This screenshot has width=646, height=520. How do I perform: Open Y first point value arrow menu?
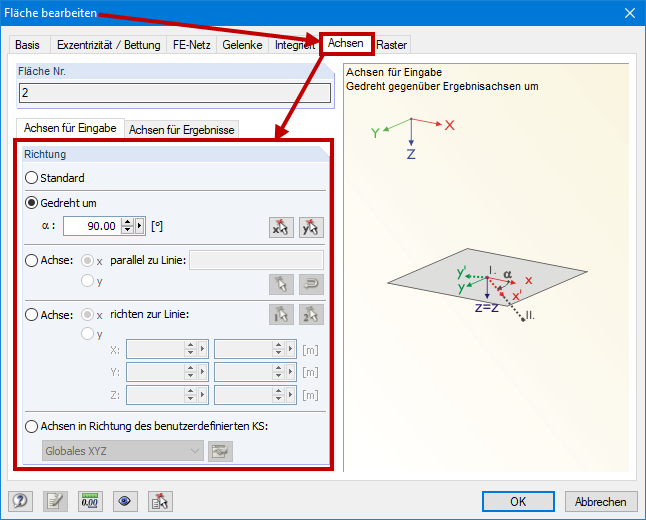pos(203,372)
